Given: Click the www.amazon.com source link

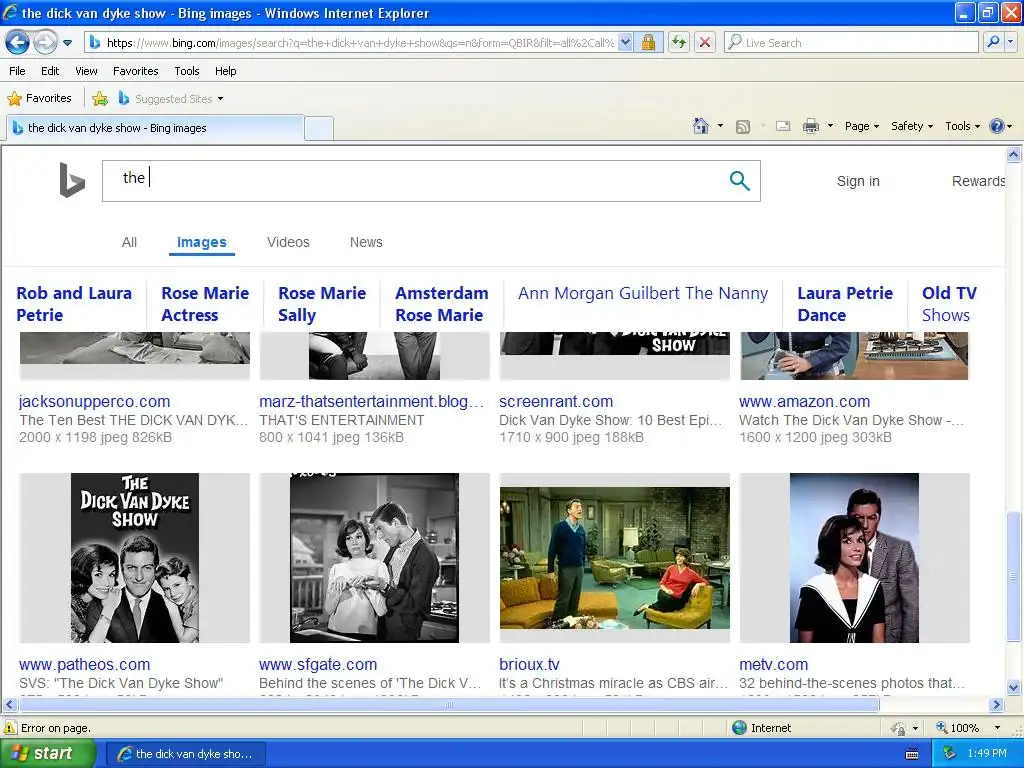Looking at the screenshot, I should pos(805,401).
